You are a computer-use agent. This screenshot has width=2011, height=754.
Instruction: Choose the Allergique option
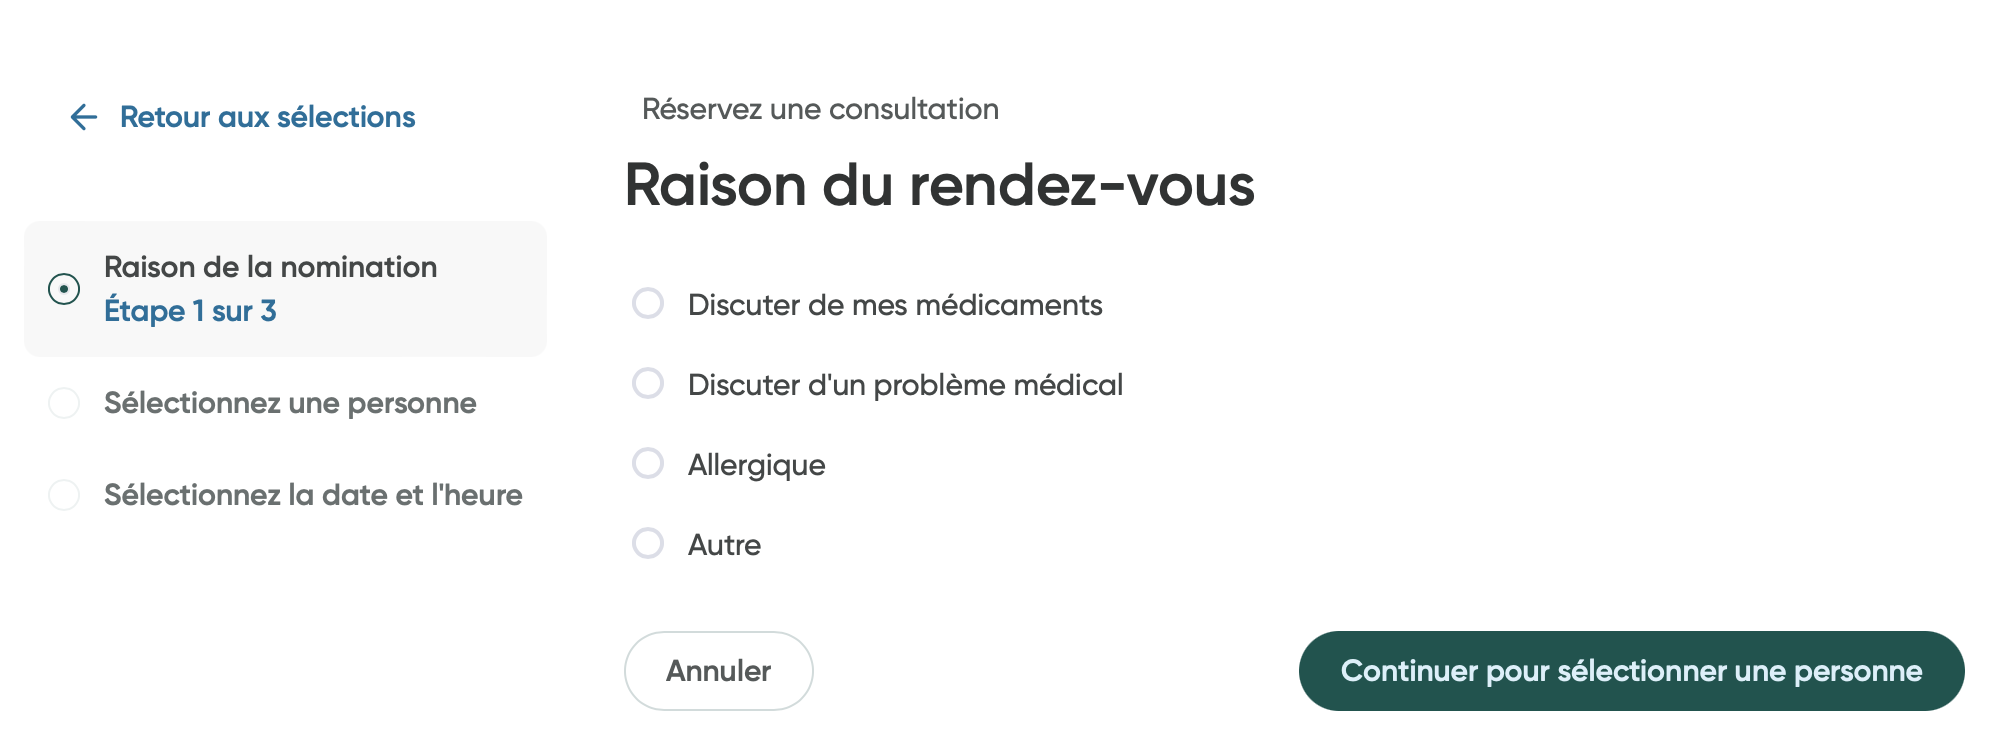pos(648,463)
